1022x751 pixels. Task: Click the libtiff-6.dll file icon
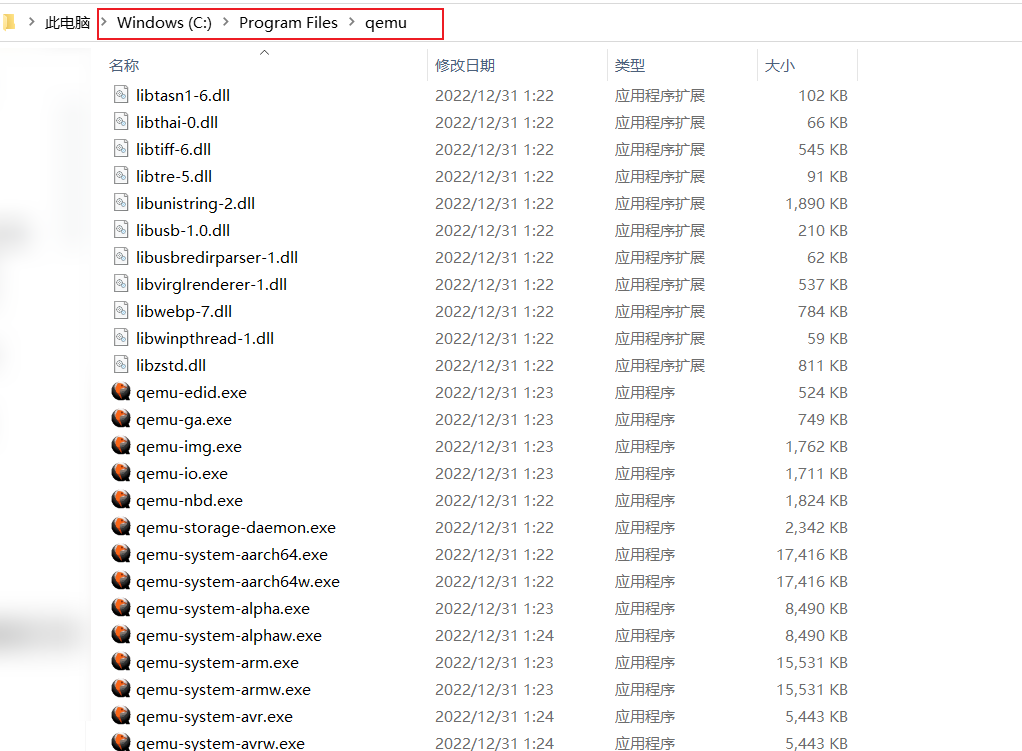121,149
